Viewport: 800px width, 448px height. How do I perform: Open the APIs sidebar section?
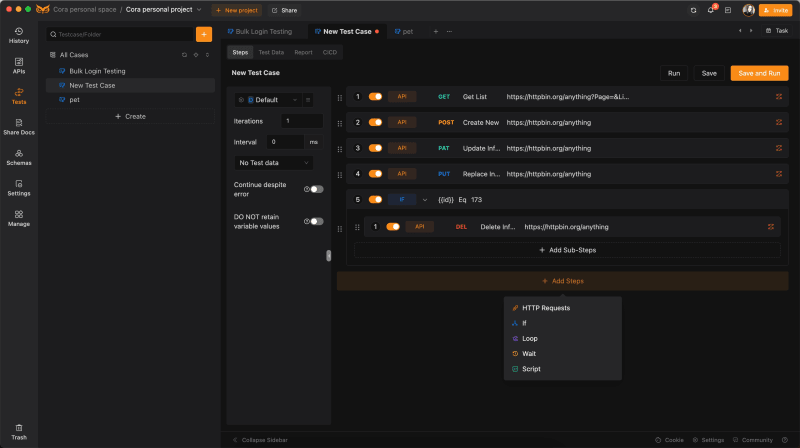19,66
